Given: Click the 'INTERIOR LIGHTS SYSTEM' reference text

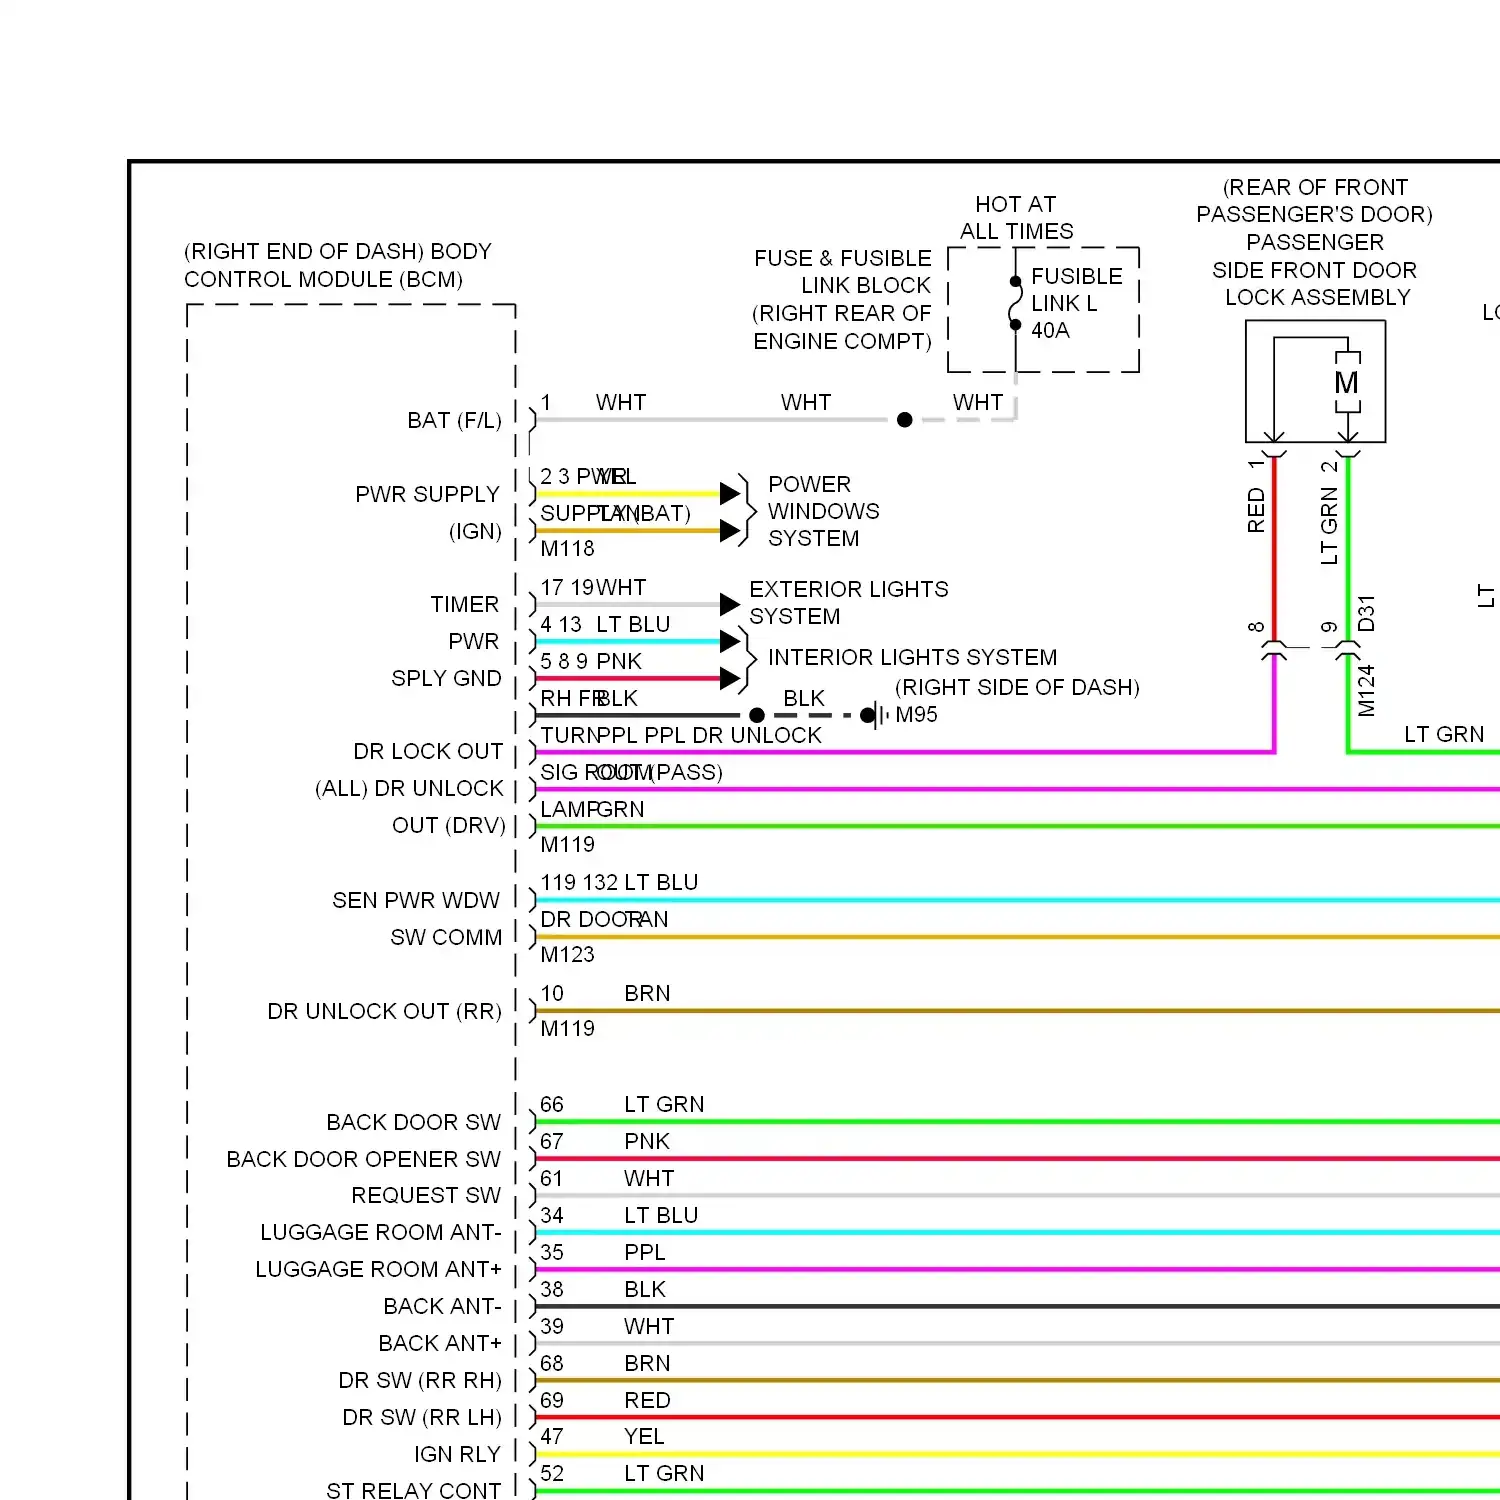Looking at the screenshot, I should [912, 657].
